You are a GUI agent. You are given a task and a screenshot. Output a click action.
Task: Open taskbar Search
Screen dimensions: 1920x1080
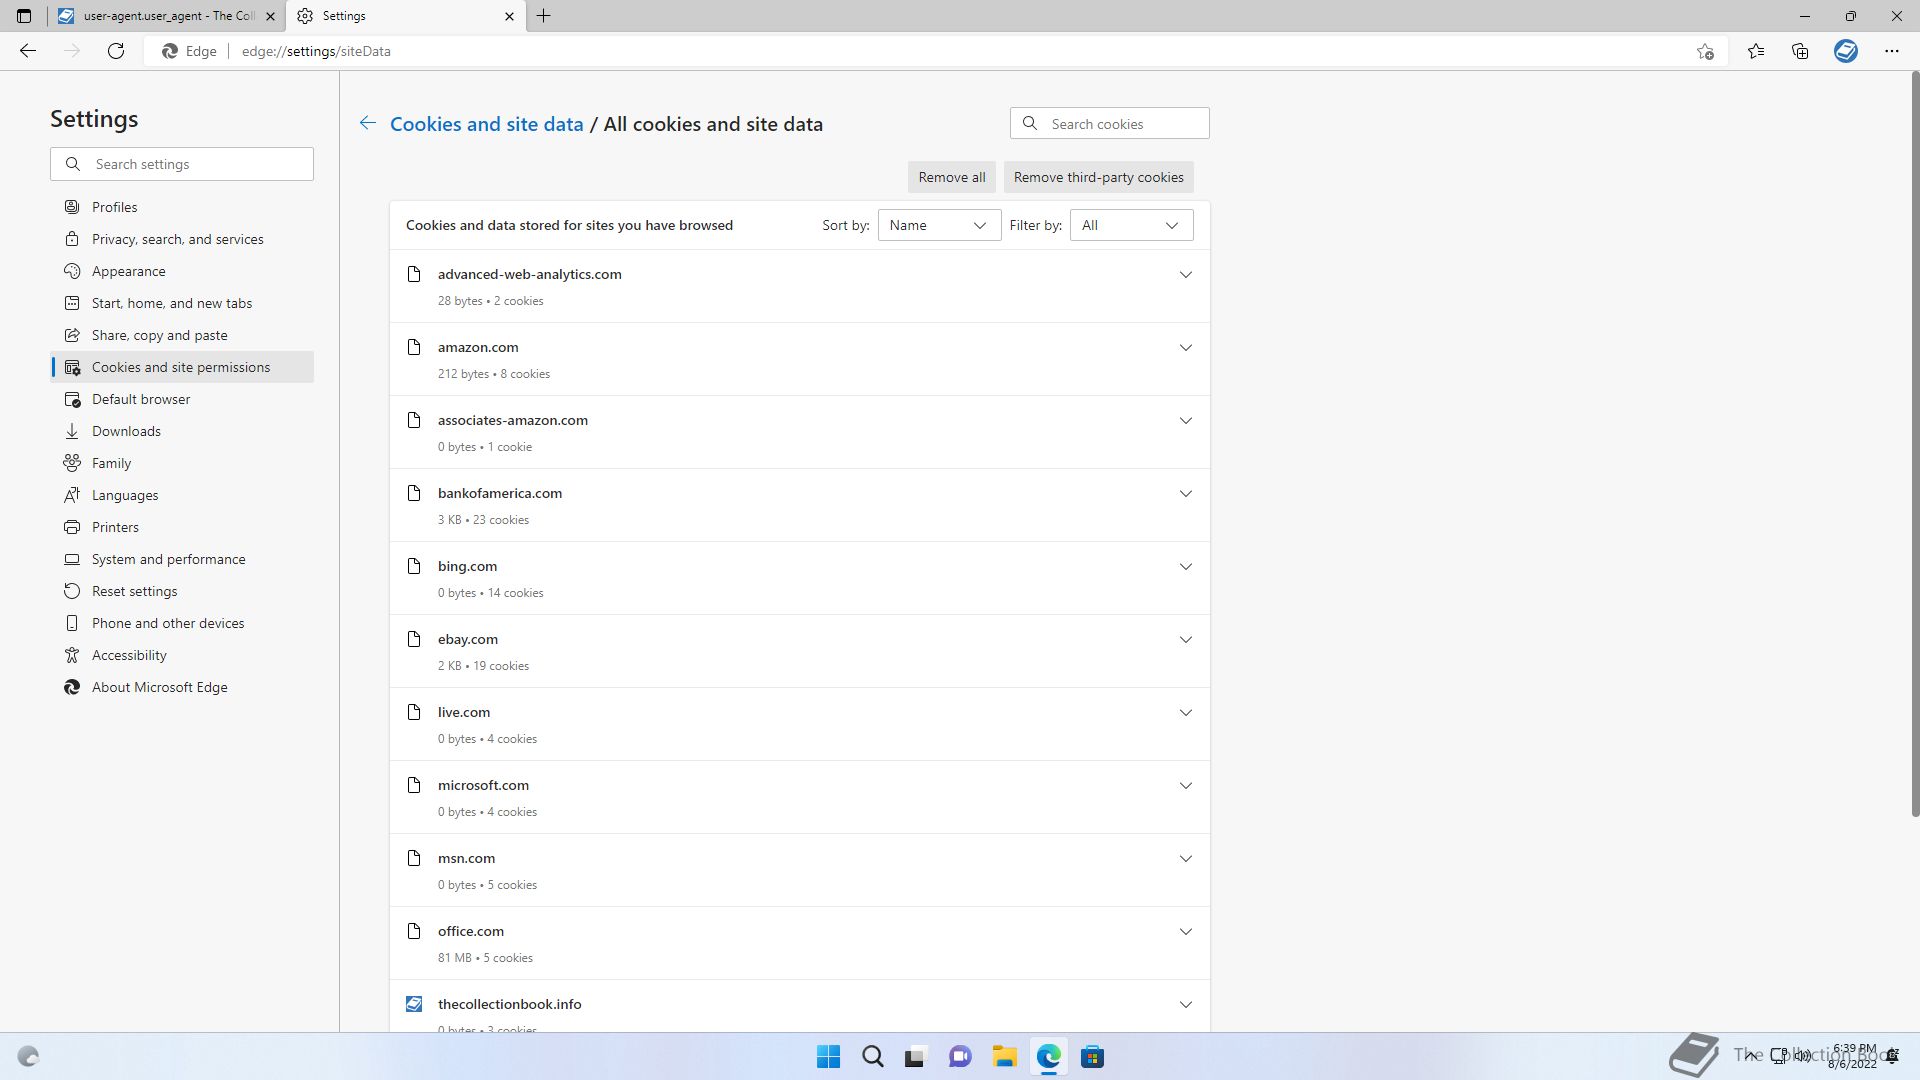pyautogui.click(x=872, y=1057)
